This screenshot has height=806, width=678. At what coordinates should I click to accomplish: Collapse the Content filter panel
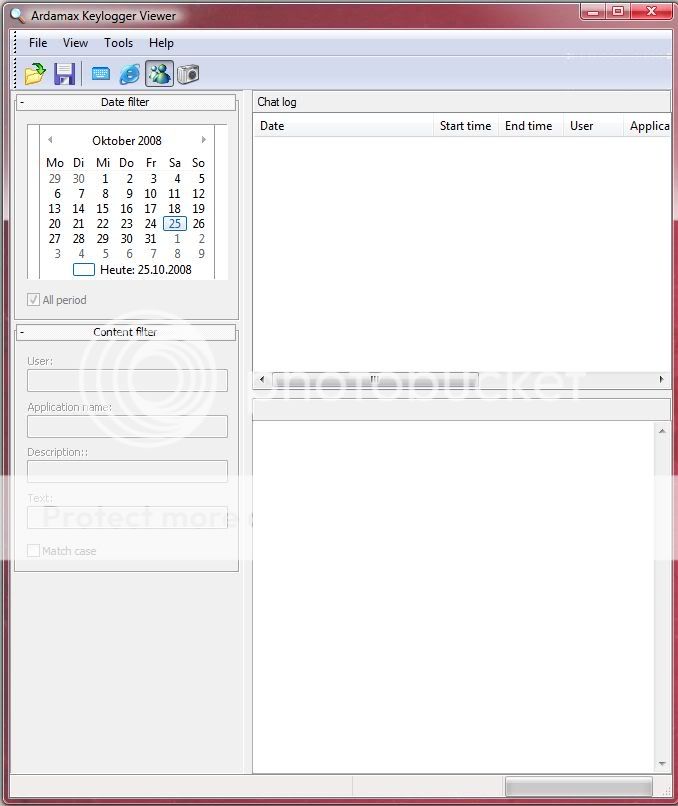22,332
